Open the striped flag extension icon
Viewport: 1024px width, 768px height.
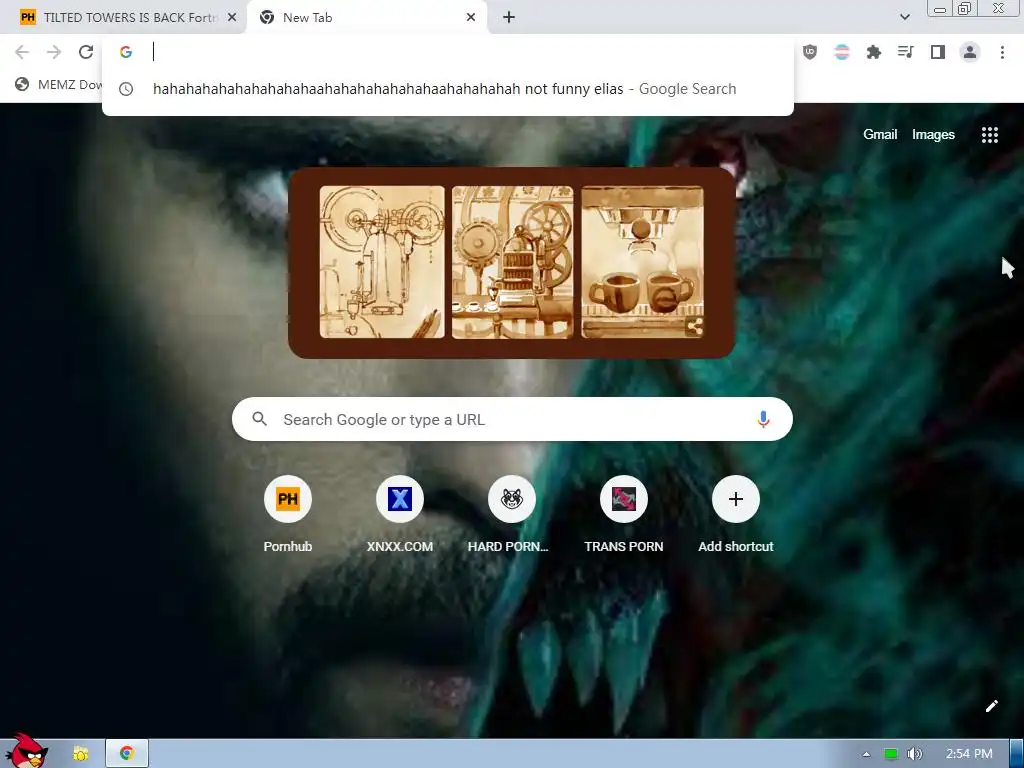coord(842,52)
